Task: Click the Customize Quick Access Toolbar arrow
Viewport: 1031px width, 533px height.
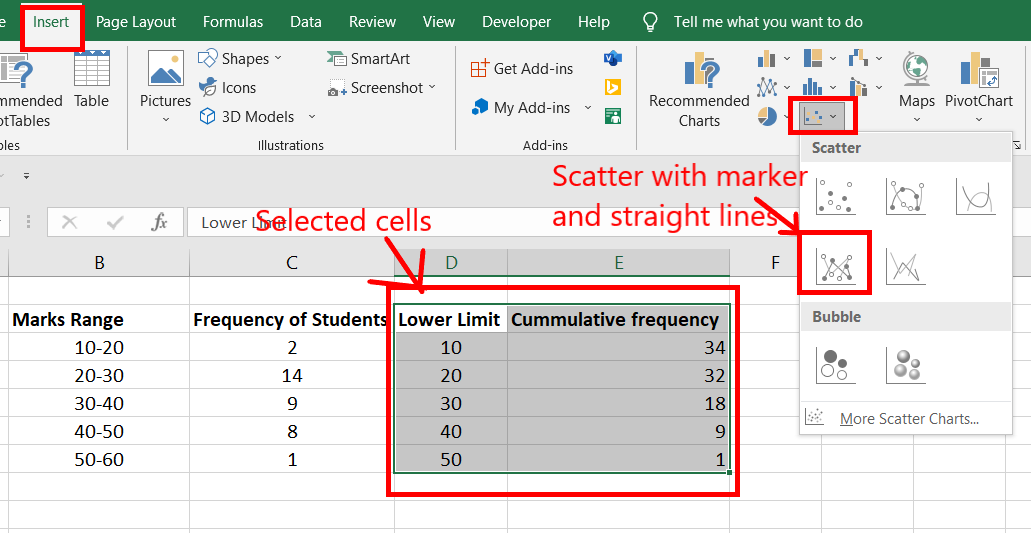Action: pos(27,175)
